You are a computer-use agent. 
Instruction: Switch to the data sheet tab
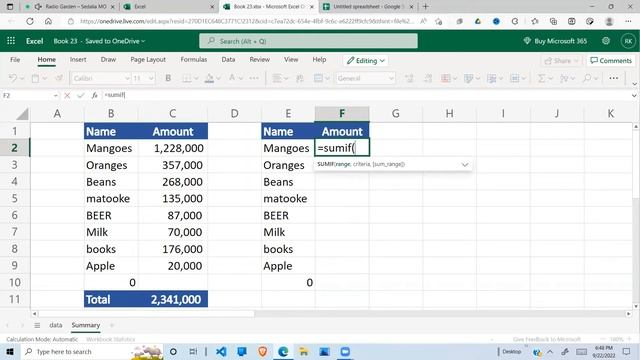click(56, 325)
